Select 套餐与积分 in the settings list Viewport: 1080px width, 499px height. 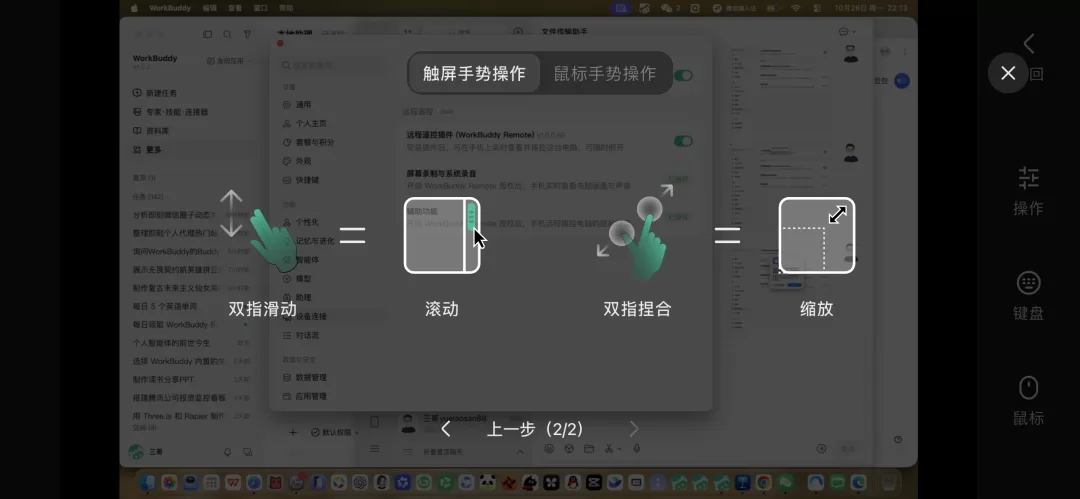tap(309, 142)
